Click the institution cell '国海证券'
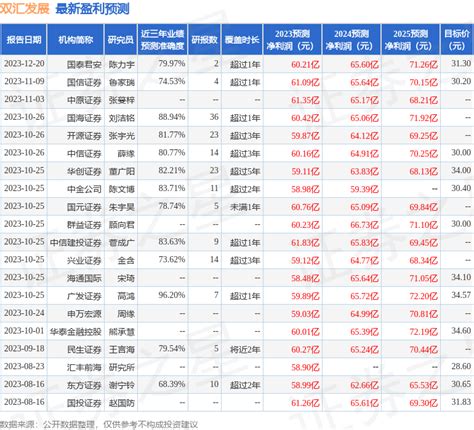Image resolution: width=474 pixels, height=430 pixels. coord(84,118)
